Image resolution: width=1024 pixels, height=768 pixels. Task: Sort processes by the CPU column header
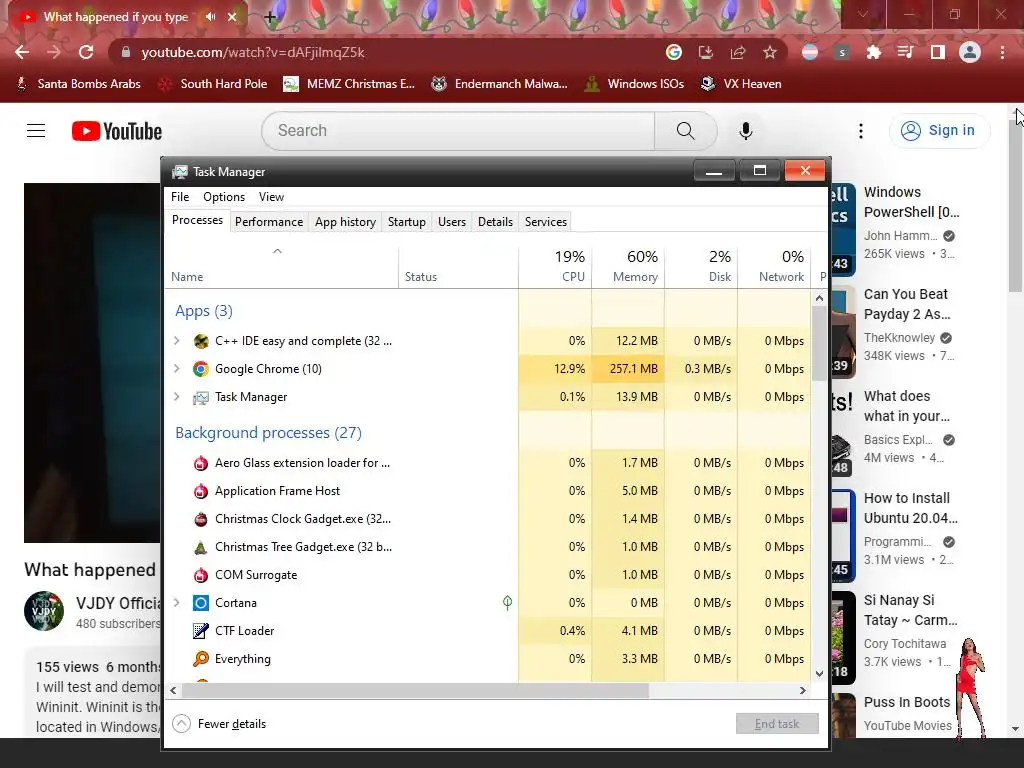coord(555,266)
